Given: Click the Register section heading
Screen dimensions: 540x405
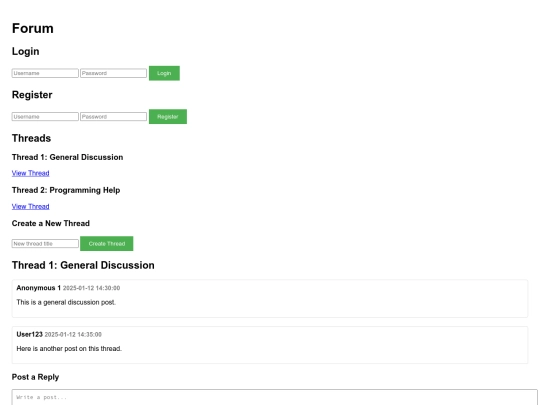Looking at the screenshot, I should [x=32, y=95].
